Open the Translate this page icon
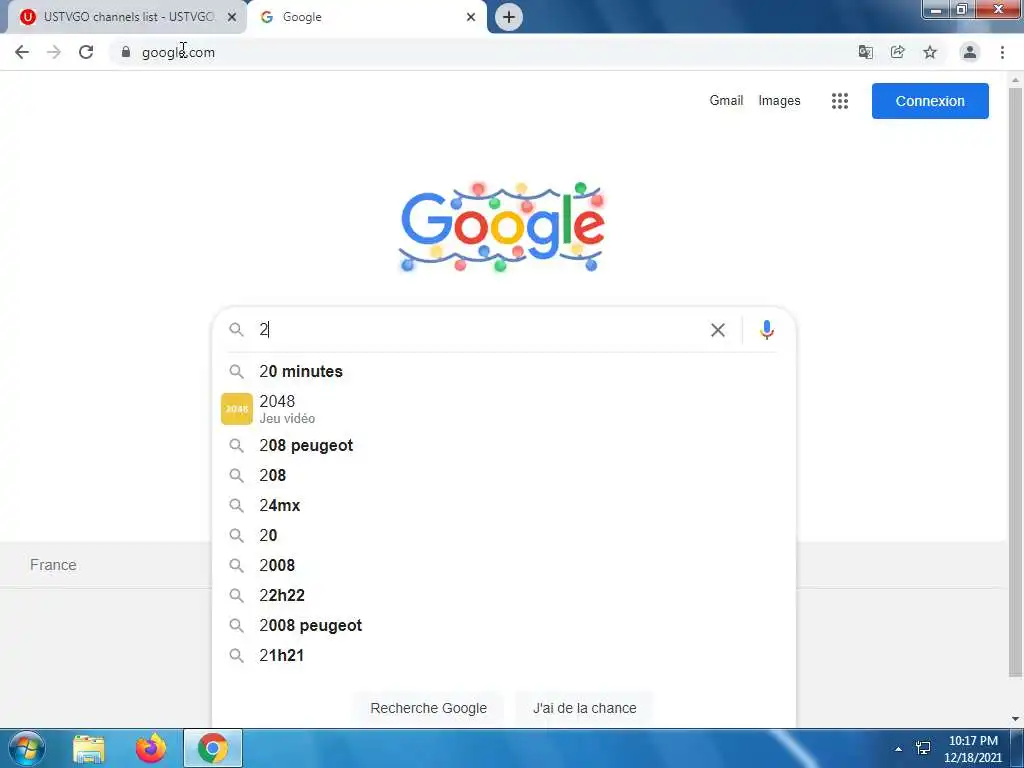 (866, 52)
